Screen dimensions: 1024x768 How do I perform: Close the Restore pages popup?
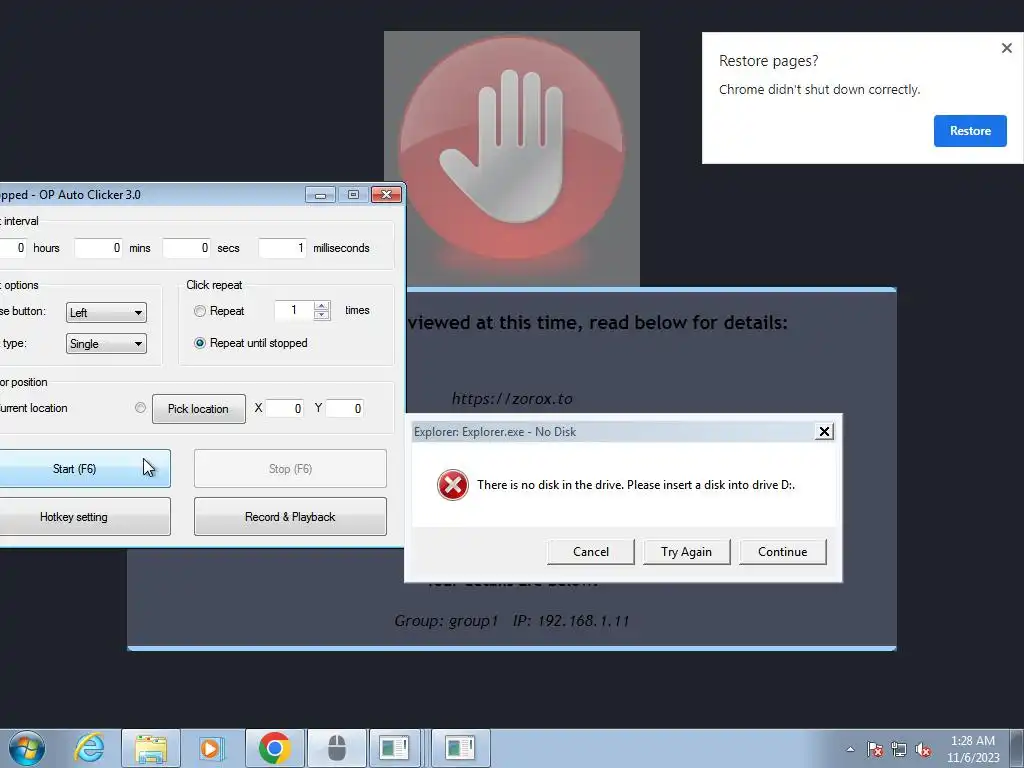coord(1006,48)
